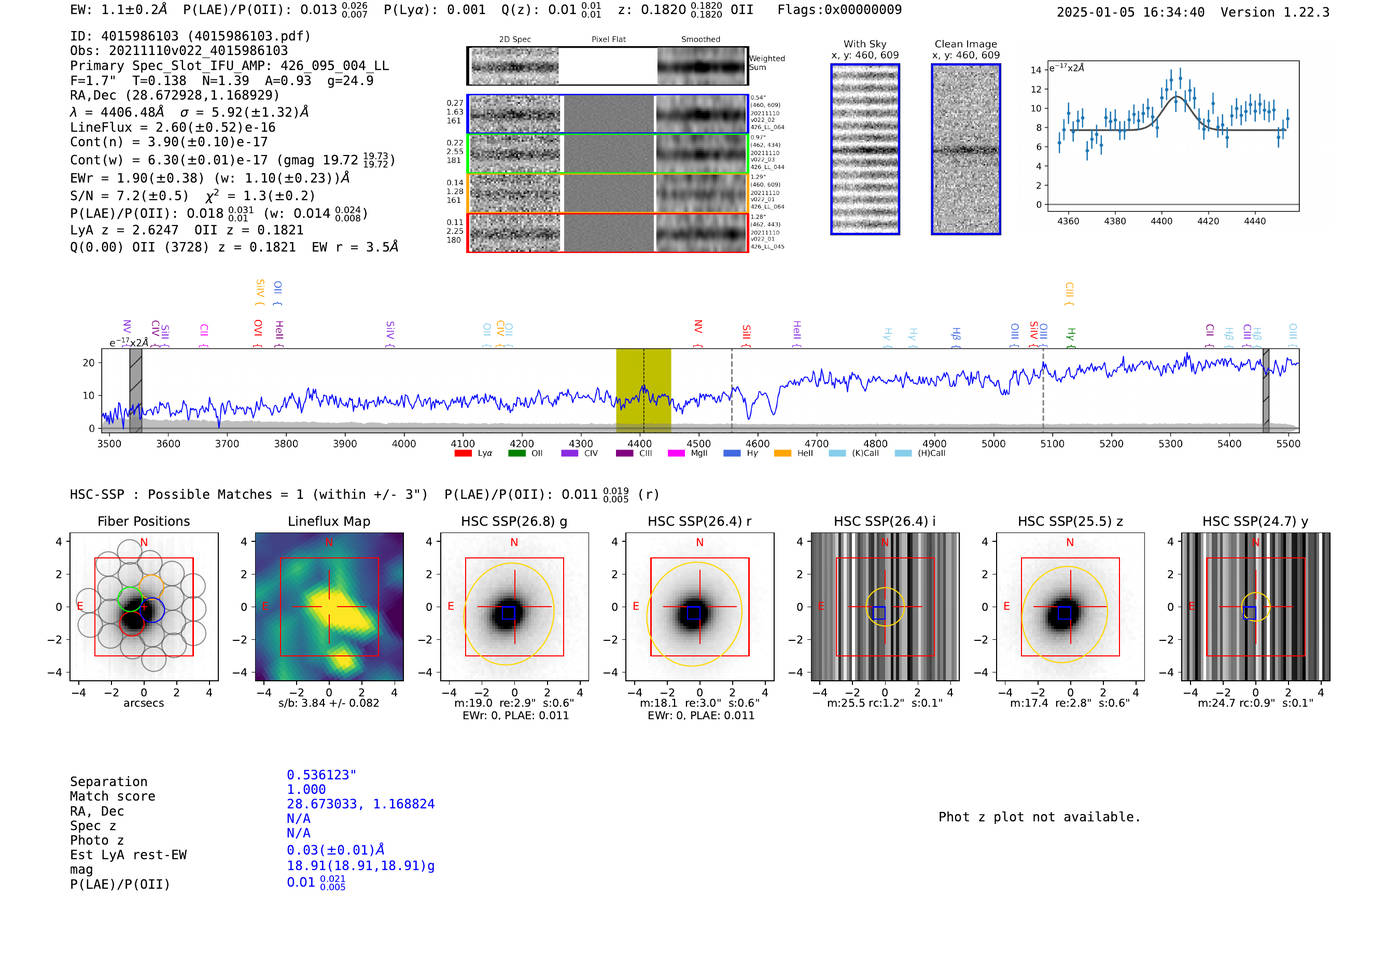Click the blue square marker in g-band image
This screenshot has height=953, width=1400.
click(x=508, y=612)
